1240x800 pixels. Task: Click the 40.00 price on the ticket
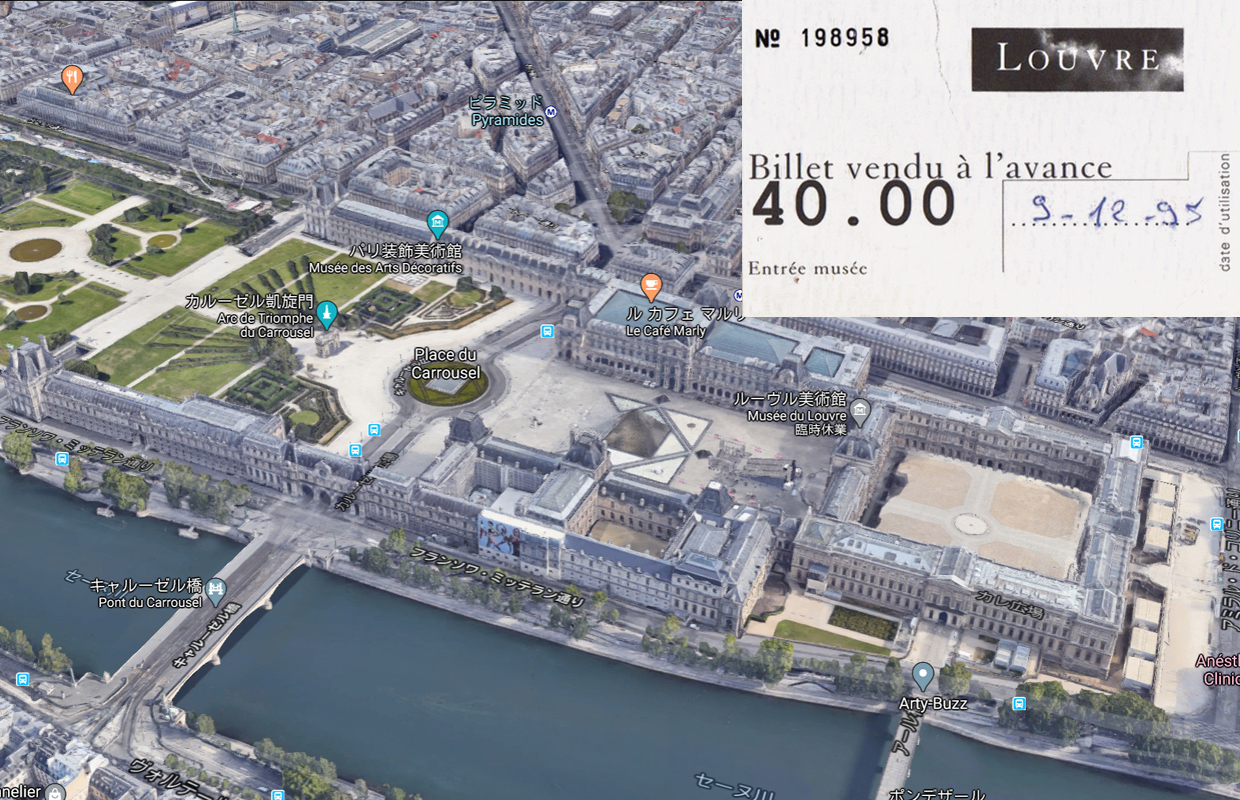[853, 206]
